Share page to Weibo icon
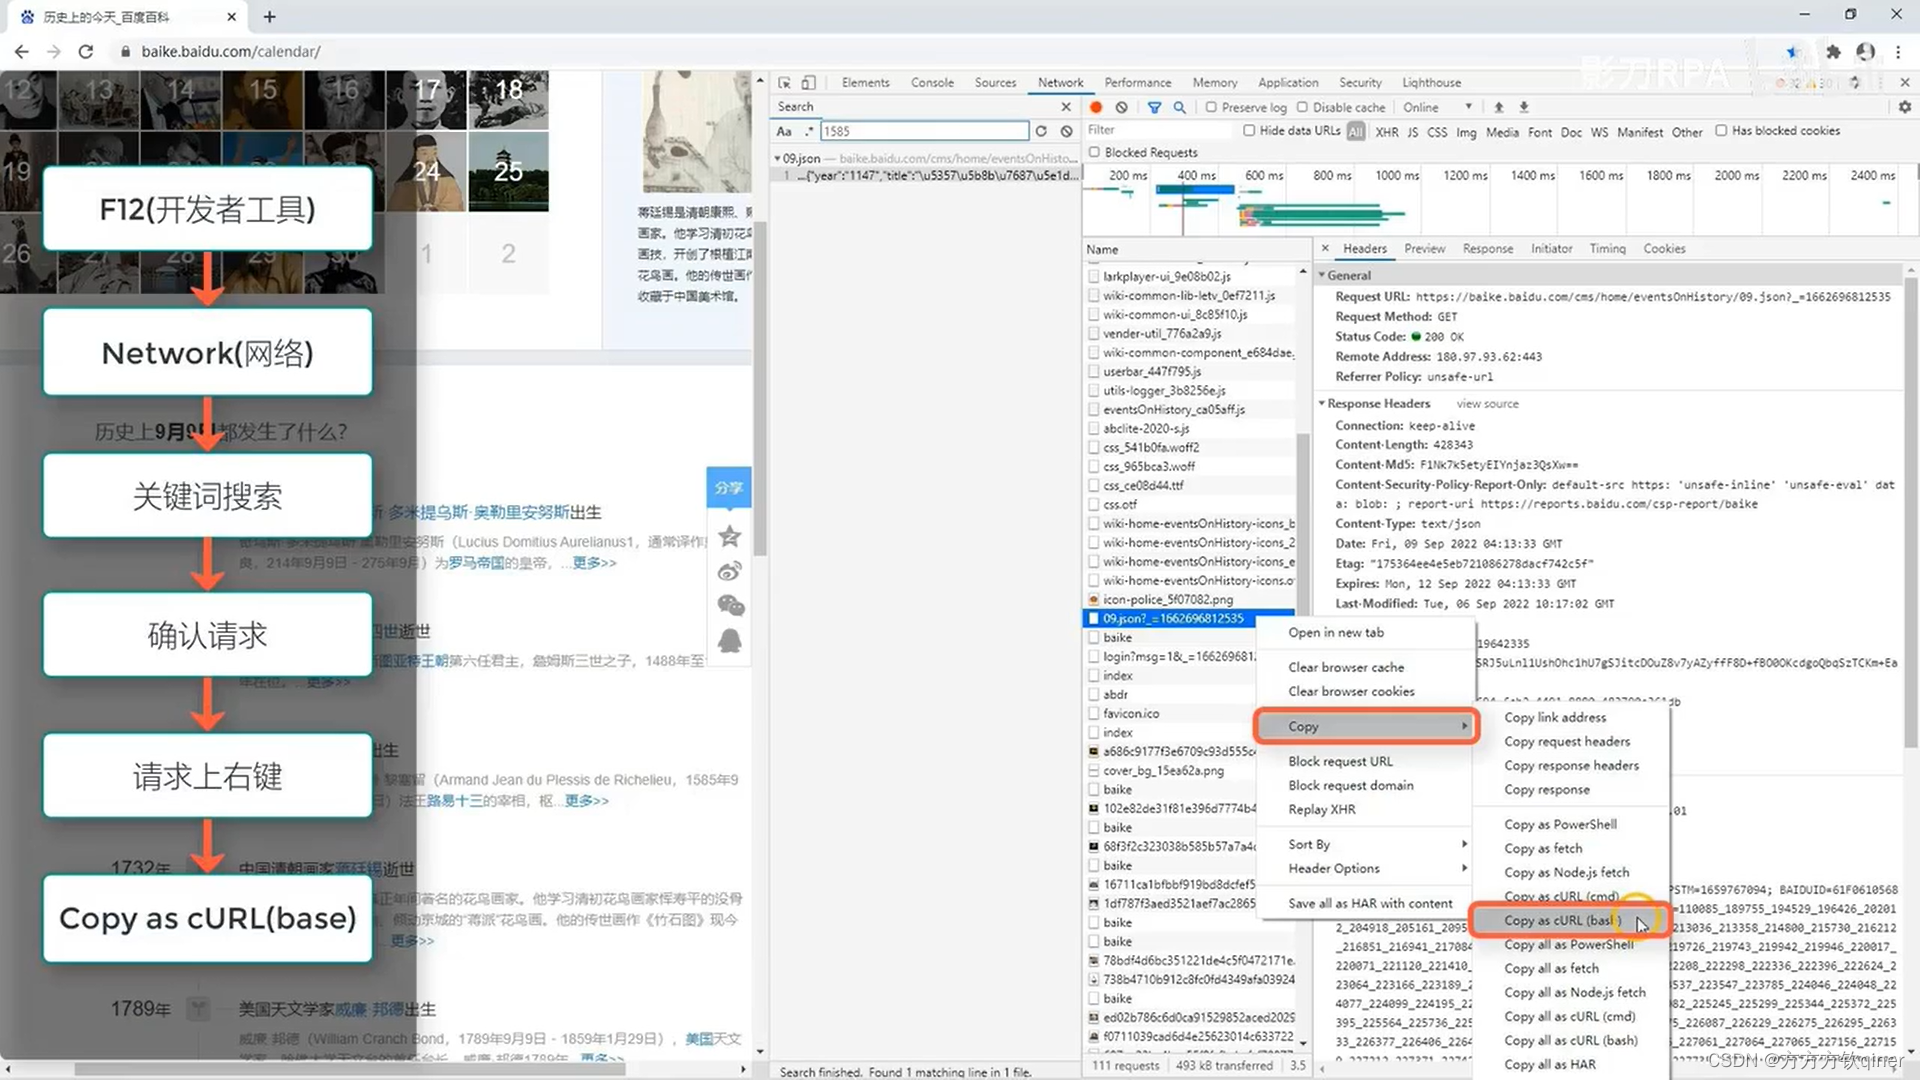The width and height of the screenshot is (1920, 1080). (730, 571)
